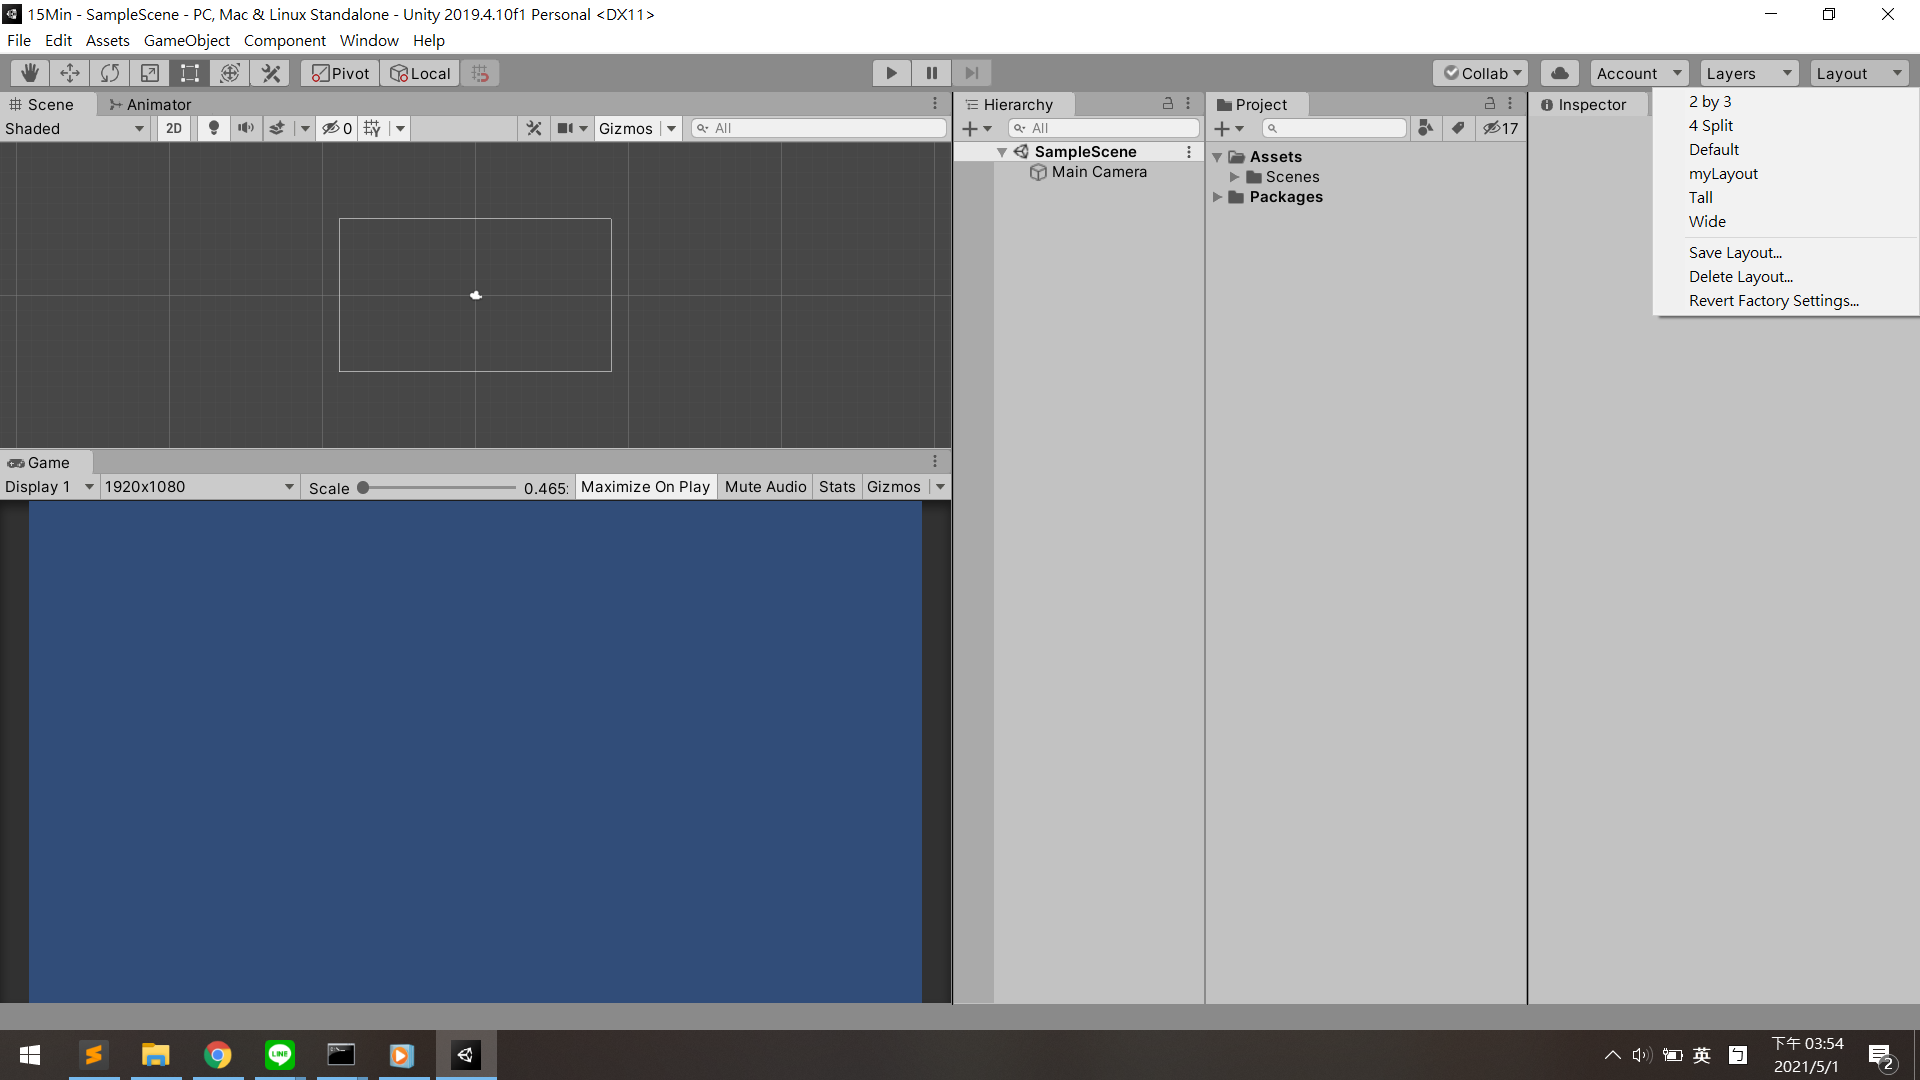Open the Shaded draw mode dropdown

tap(75, 128)
